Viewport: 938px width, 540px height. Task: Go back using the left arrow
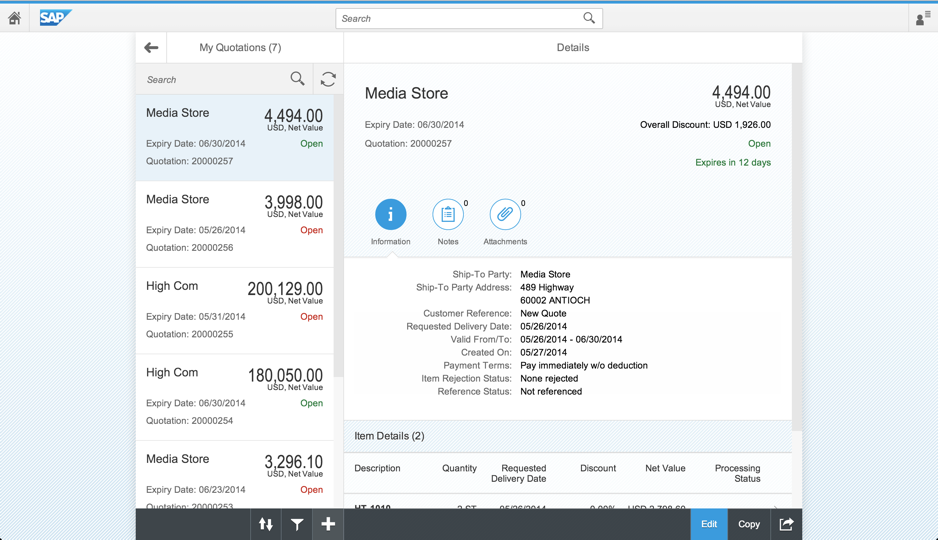pos(151,47)
